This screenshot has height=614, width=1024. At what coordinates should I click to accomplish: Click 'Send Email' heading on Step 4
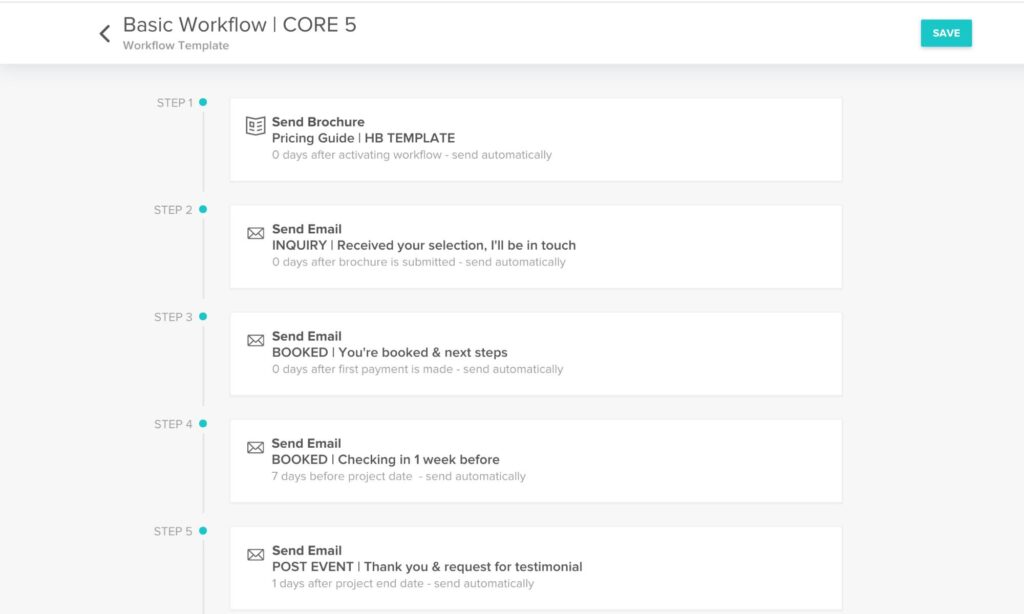click(307, 443)
